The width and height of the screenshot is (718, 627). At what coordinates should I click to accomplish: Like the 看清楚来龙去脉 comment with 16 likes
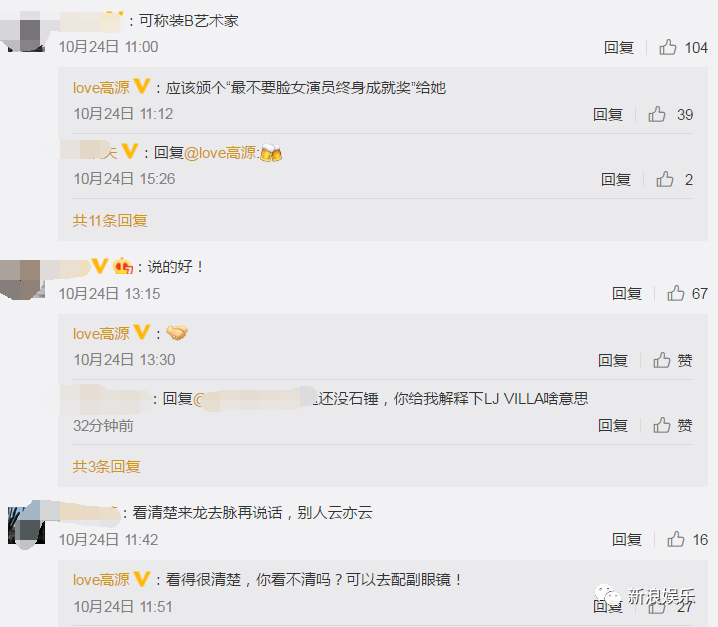coord(675,540)
